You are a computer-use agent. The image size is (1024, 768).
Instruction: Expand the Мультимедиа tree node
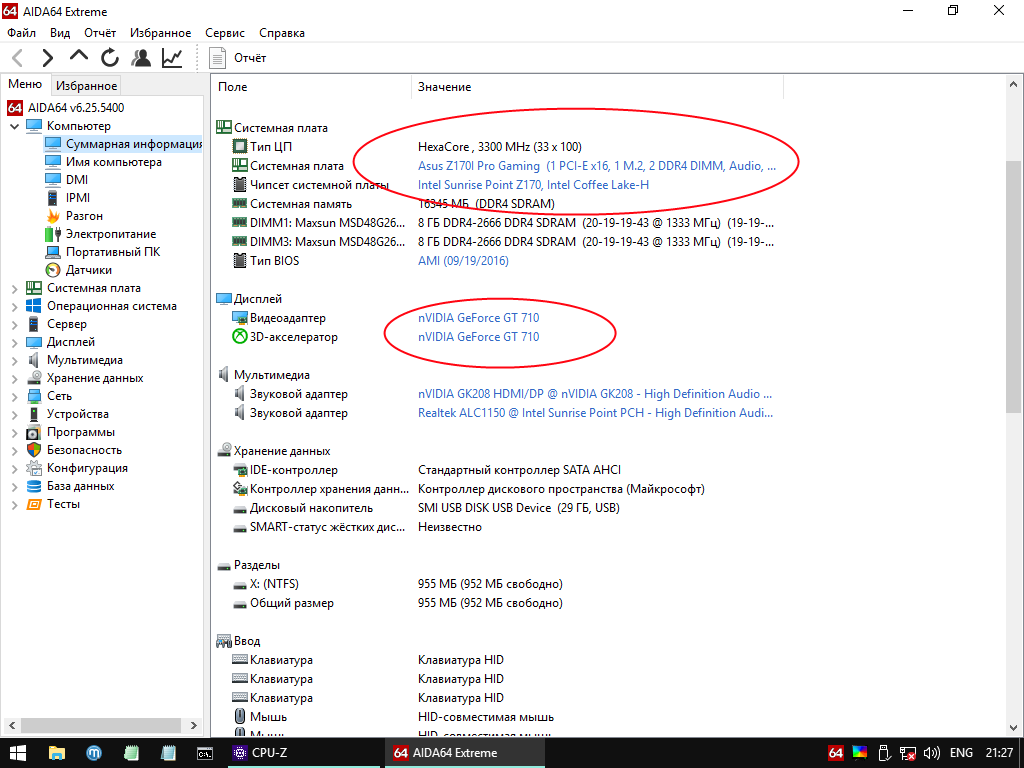(14, 360)
